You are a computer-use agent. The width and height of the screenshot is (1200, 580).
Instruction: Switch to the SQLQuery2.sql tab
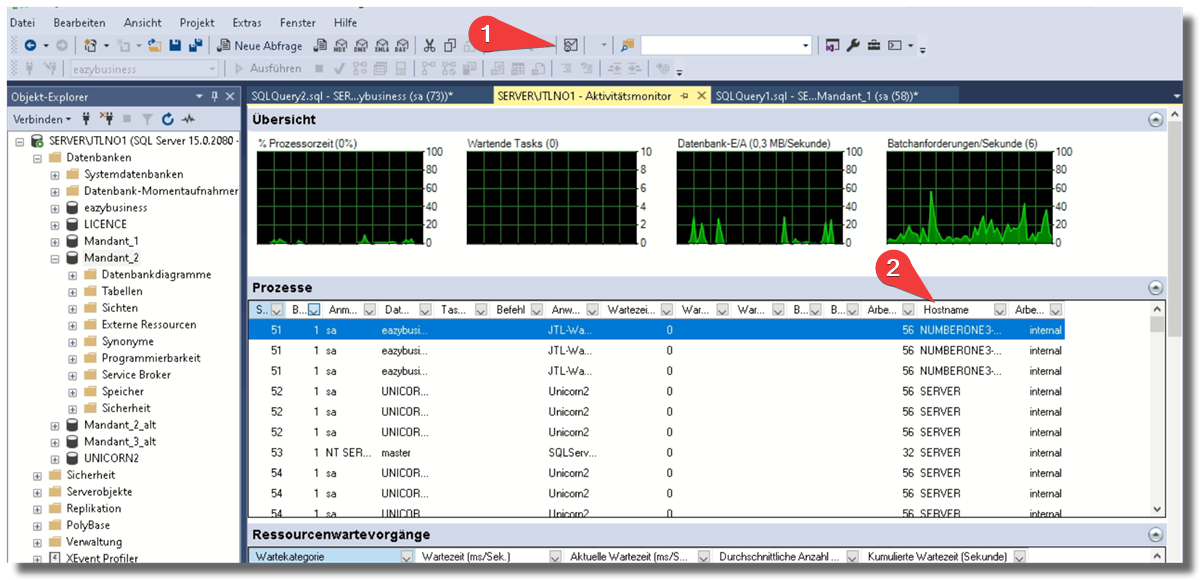pos(351,96)
